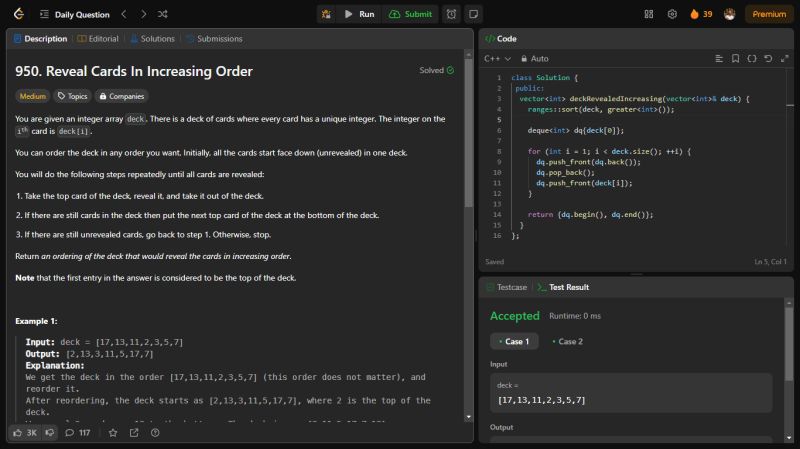
Task: Expand the Companies tag section
Action: pos(121,97)
